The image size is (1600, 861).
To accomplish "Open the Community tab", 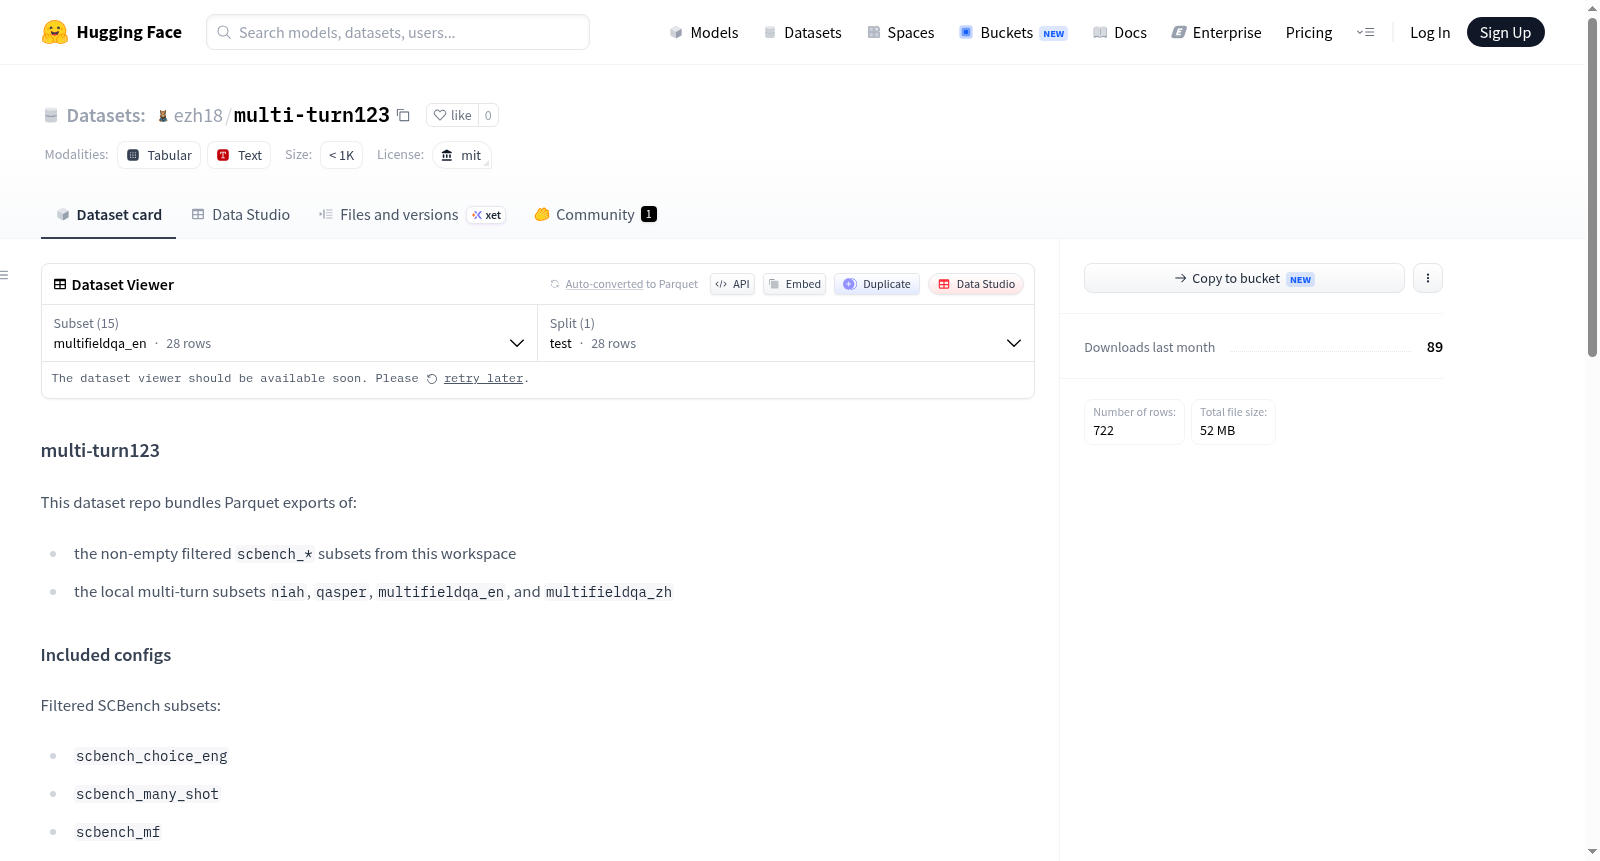I will click(x=596, y=214).
